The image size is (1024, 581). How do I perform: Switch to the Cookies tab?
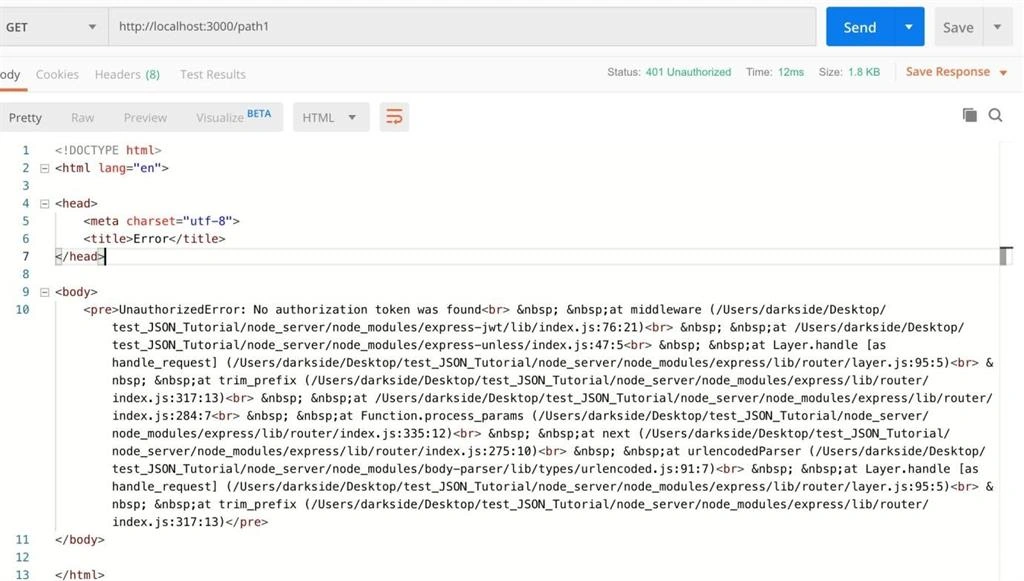[57, 74]
